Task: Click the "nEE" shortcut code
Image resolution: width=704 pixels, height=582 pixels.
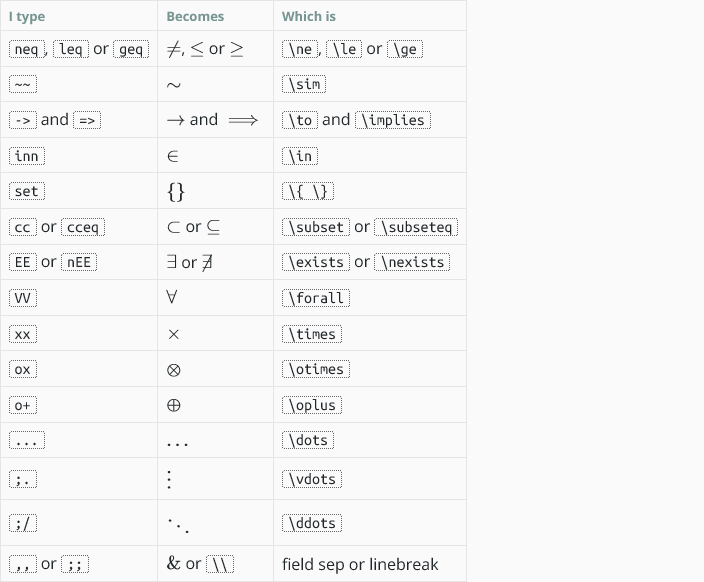Action: click(x=78, y=262)
